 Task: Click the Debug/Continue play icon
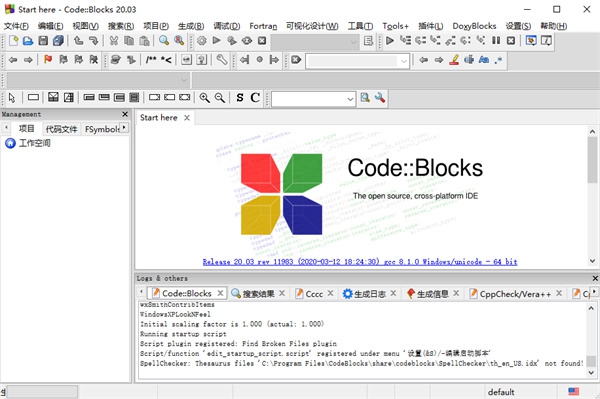coord(390,41)
